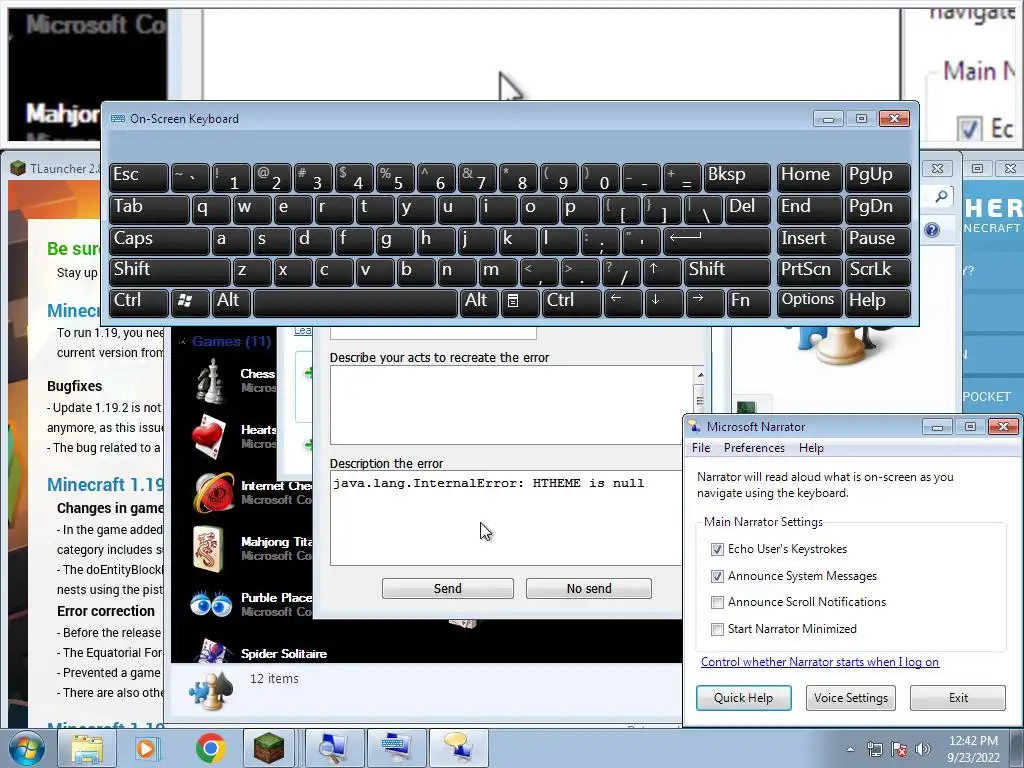Viewport: 1024px width, 768px height.
Task: Enable Start Narrator Minimized checkbox
Action: [x=717, y=629]
